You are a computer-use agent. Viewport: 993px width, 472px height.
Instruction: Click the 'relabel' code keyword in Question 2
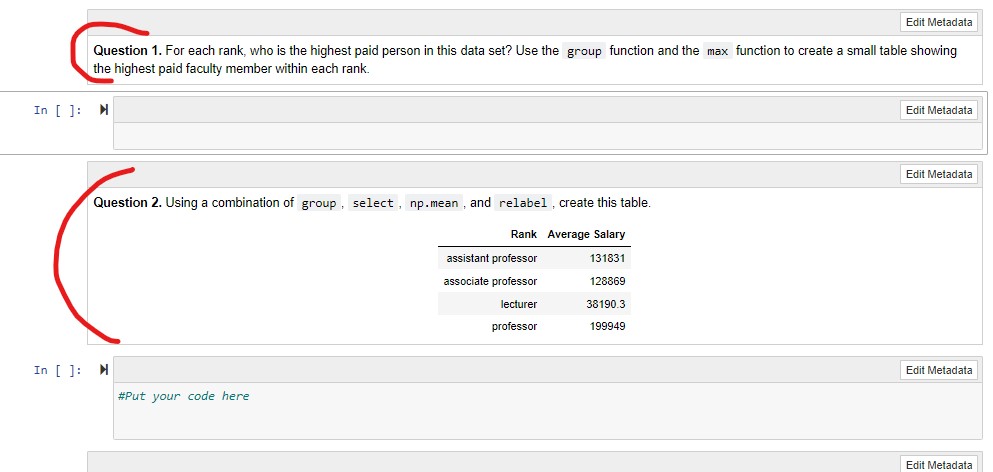click(x=522, y=203)
